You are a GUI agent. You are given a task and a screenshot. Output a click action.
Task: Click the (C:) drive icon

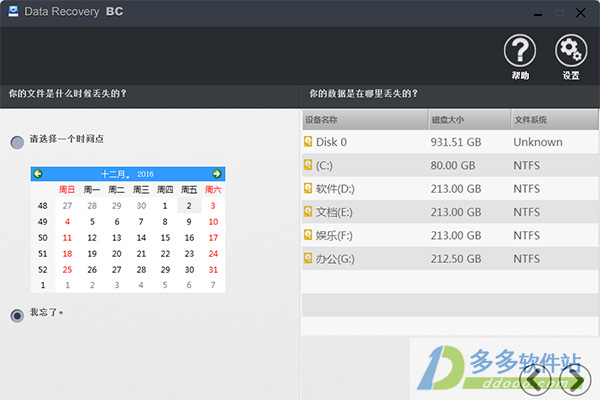click(308, 165)
